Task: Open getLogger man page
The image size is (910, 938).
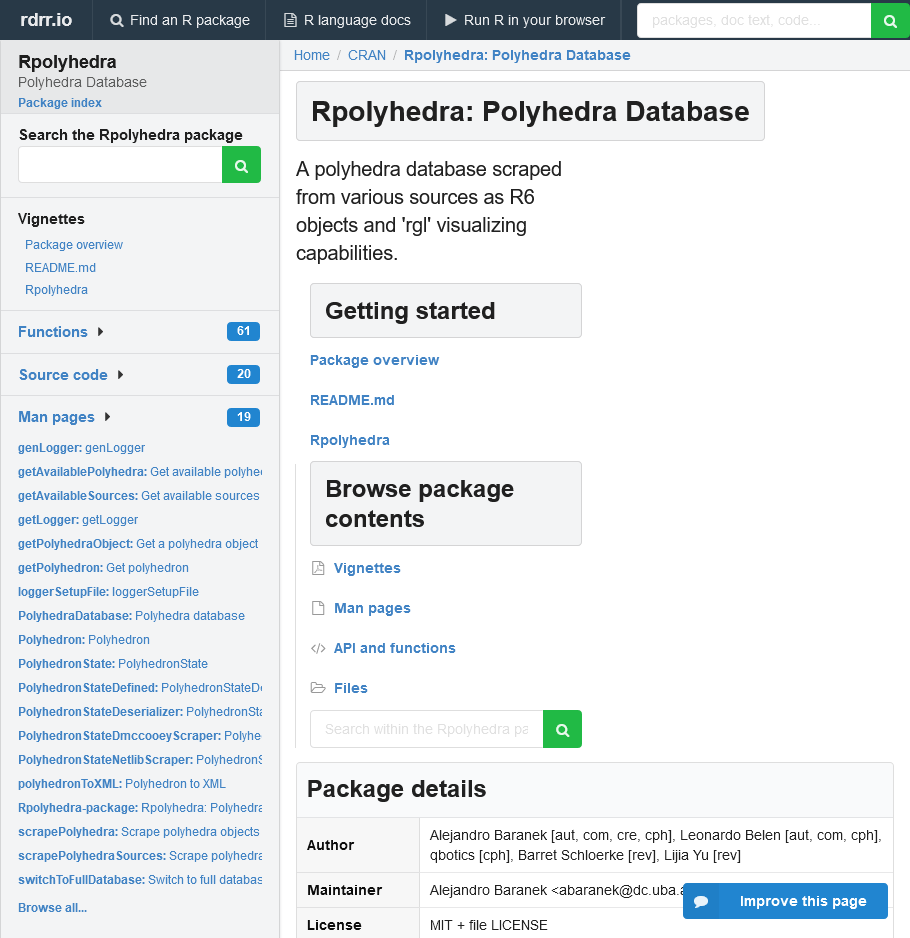Action: (78, 520)
